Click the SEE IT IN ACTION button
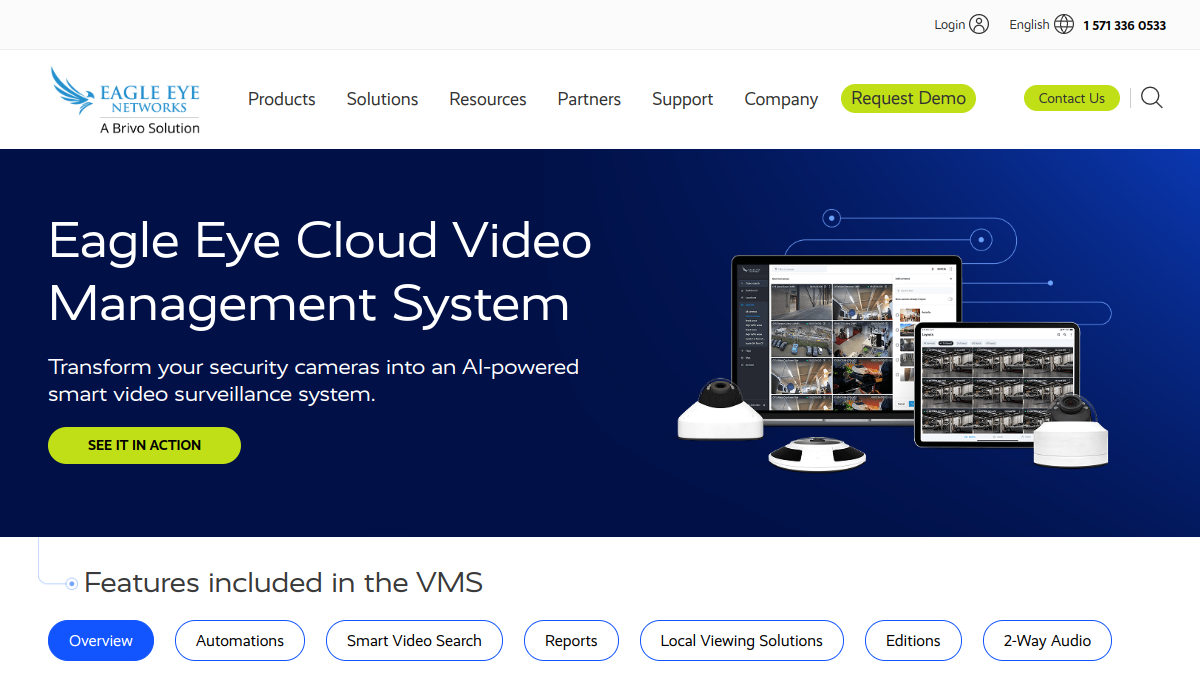This screenshot has height=675, width=1200. [144, 445]
